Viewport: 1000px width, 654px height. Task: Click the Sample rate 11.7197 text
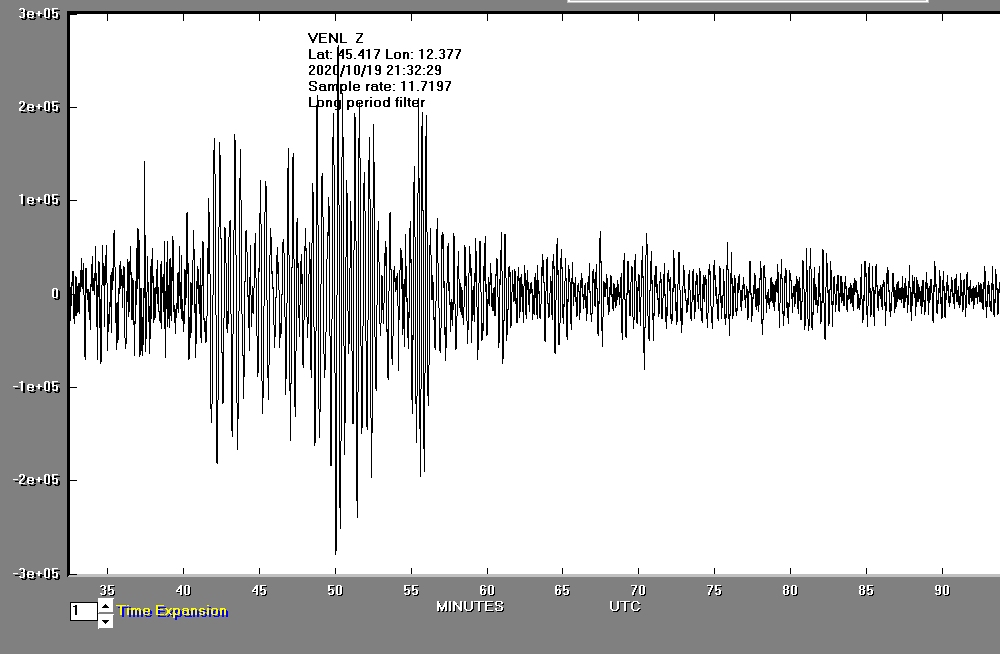(x=379, y=86)
